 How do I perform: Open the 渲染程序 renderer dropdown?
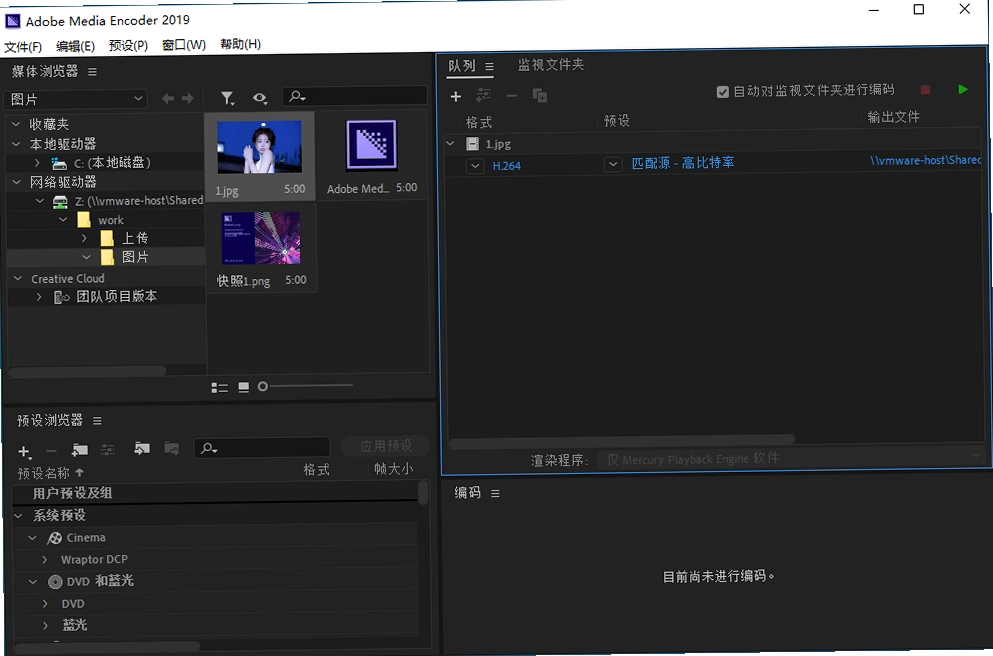792,458
